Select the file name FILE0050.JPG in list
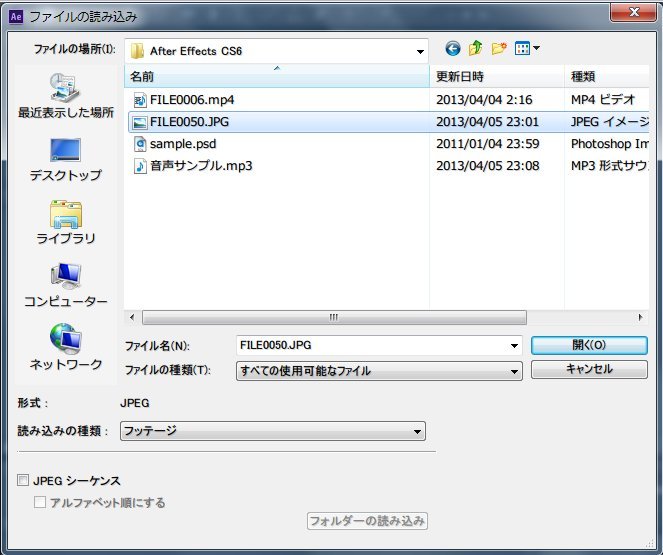Viewport: 663px width, 555px height. (x=189, y=122)
